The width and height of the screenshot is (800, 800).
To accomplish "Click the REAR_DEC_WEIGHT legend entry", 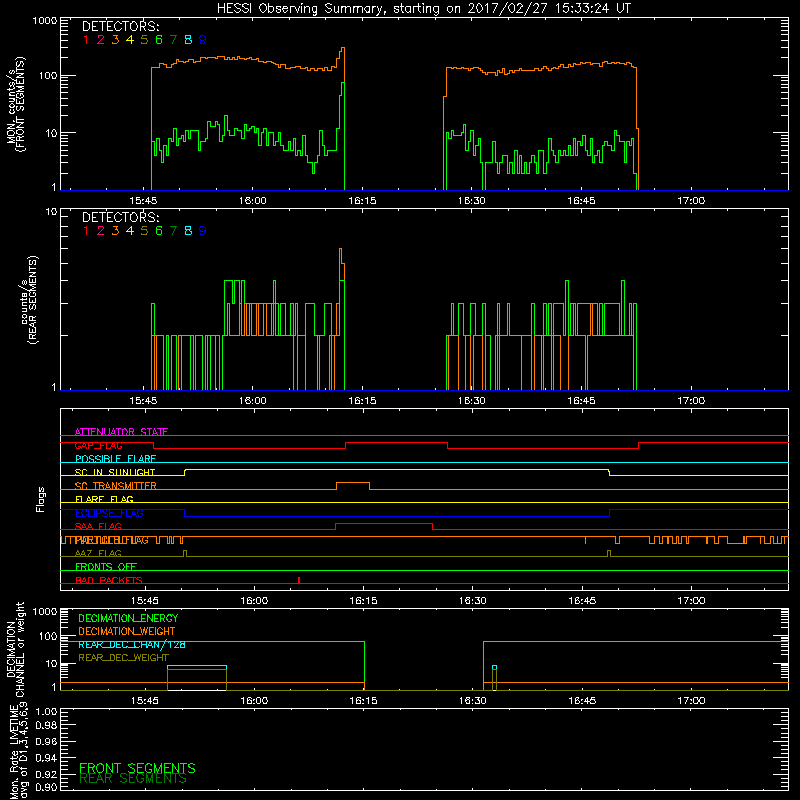I will pyautogui.click(x=123, y=658).
